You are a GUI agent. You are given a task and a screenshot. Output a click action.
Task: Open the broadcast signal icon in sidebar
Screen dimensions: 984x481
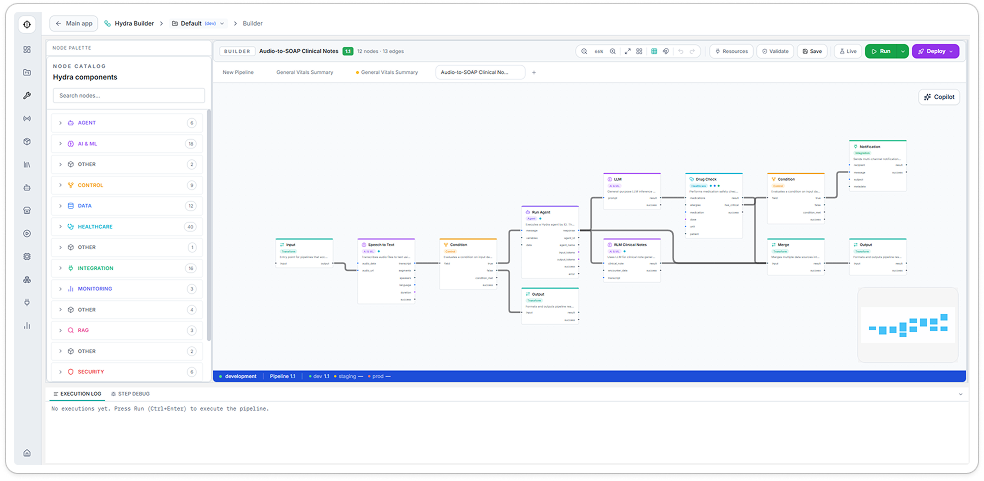click(27, 119)
